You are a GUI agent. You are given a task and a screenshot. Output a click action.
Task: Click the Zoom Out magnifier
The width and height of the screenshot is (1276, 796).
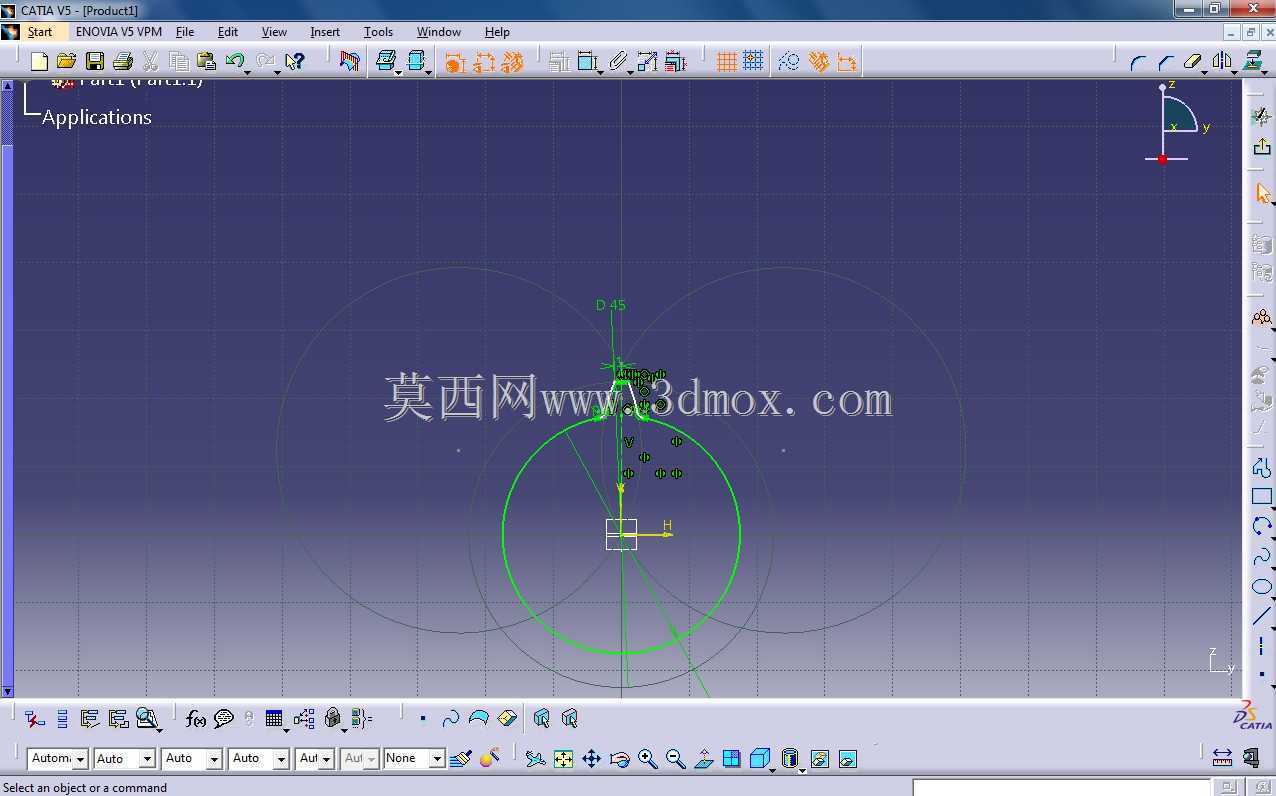point(675,759)
